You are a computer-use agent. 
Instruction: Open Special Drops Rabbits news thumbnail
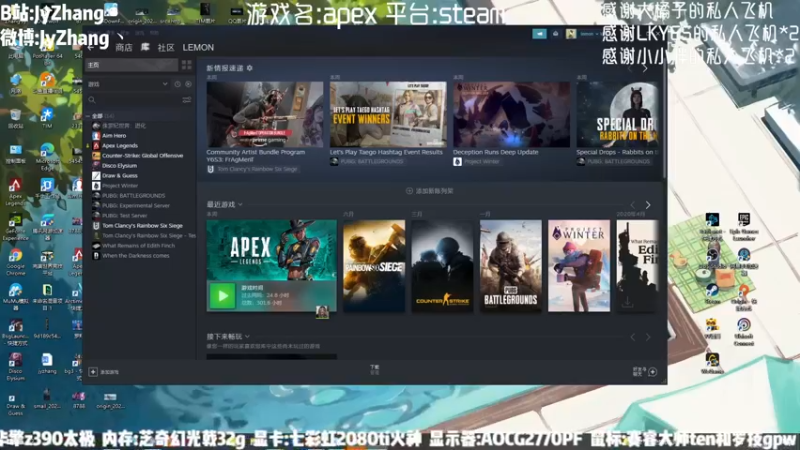[617, 114]
